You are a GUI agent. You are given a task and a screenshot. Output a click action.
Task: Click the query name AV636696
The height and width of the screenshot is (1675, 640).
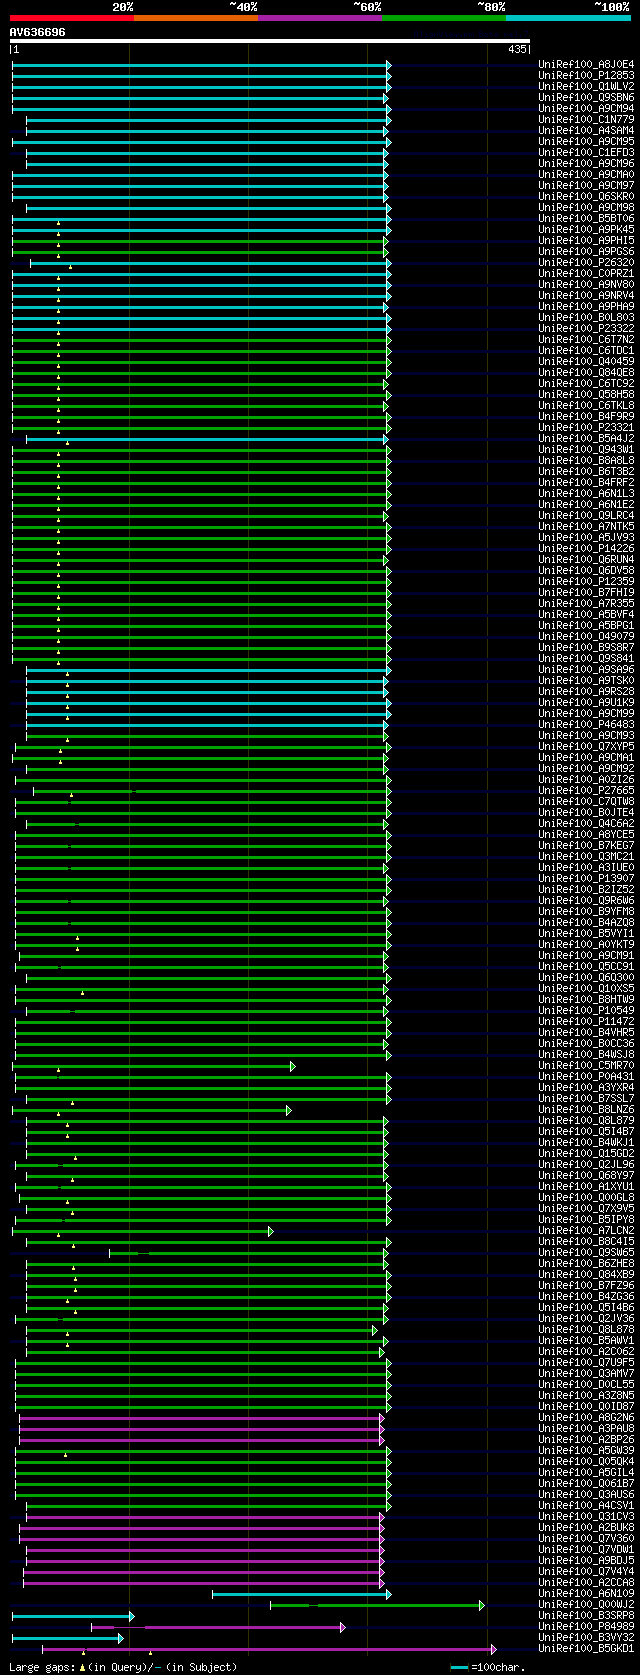38,32
